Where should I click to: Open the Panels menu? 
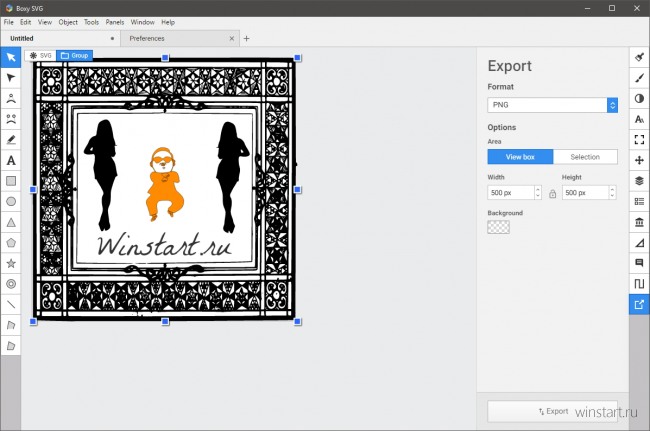coord(115,22)
